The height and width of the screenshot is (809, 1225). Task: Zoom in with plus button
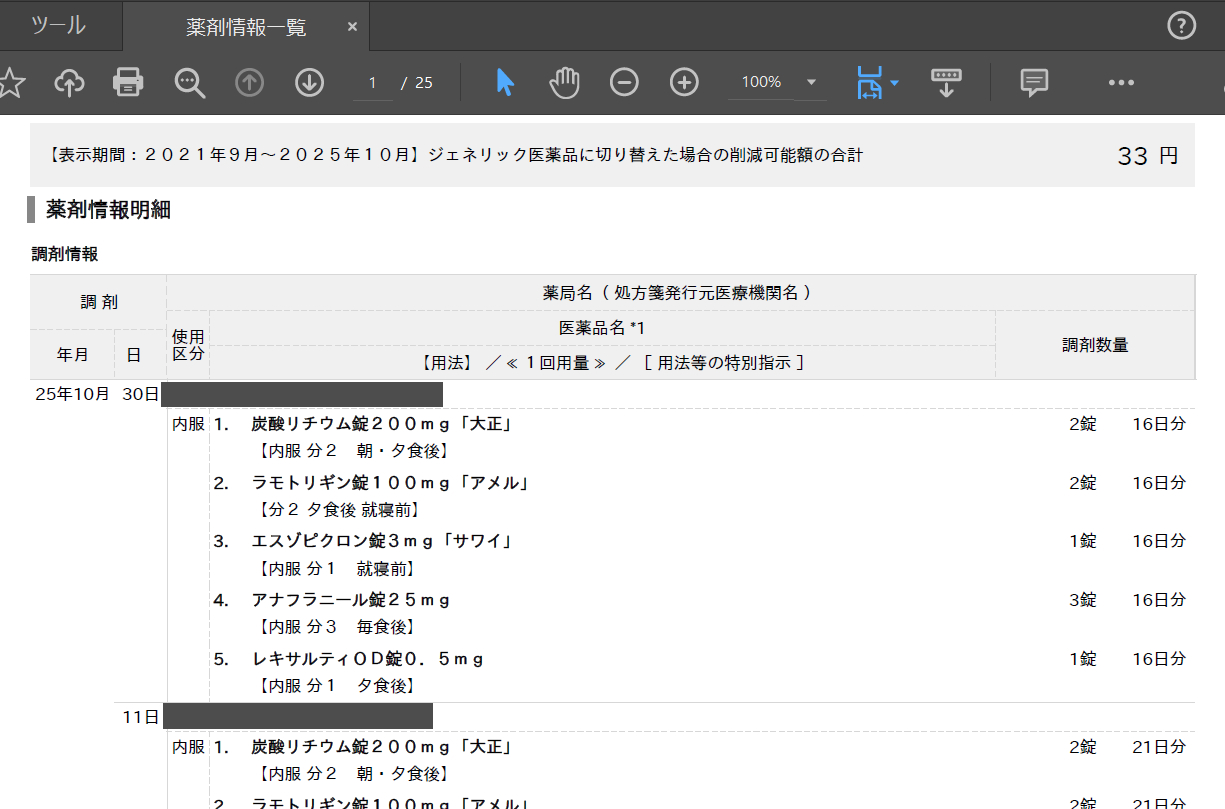tap(684, 83)
